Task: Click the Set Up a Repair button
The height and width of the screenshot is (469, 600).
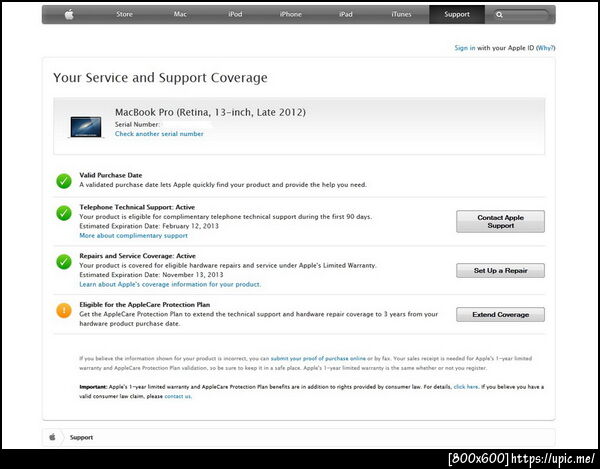Action: coord(500,270)
